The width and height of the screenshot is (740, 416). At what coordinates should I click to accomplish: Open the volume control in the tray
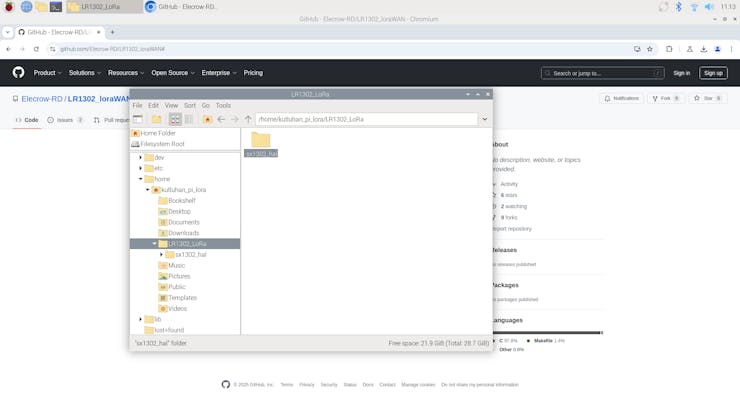click(x=709, y=7)
